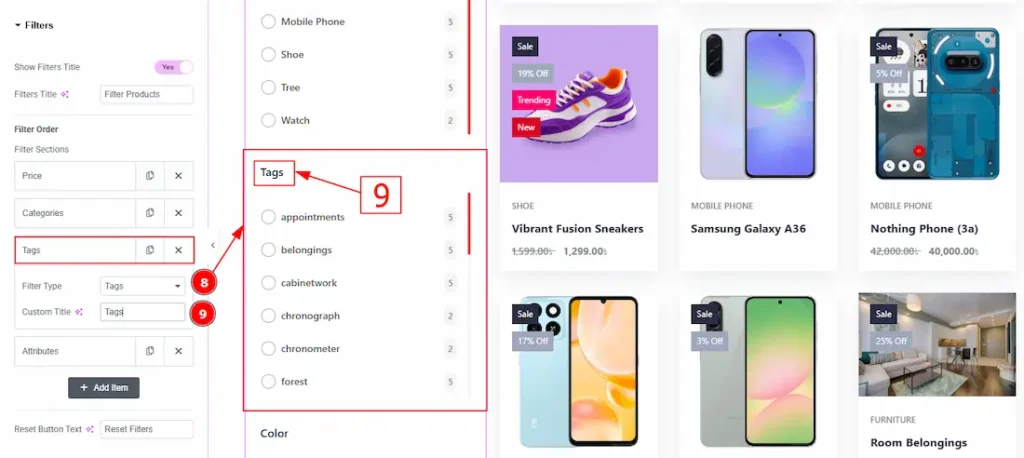Image resolution: width=1024 pixels, height=458 pixels.
Task: Remove the Attributes filter section
Action: click(x=178, y=351)
